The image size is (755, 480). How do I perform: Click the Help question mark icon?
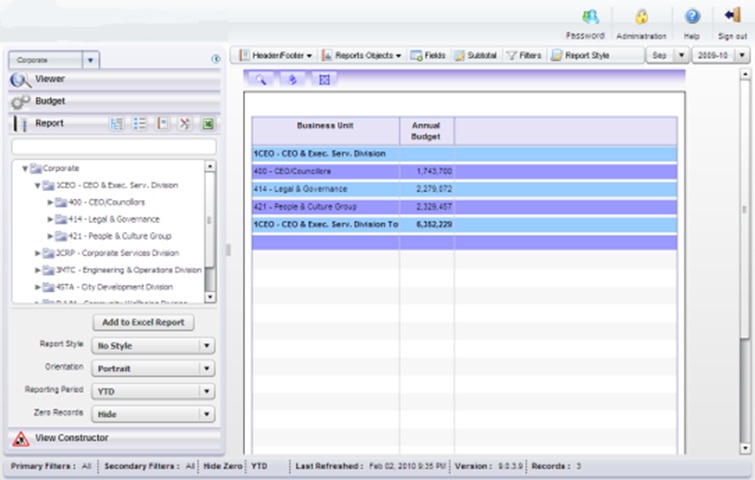(x=692, y=17)
